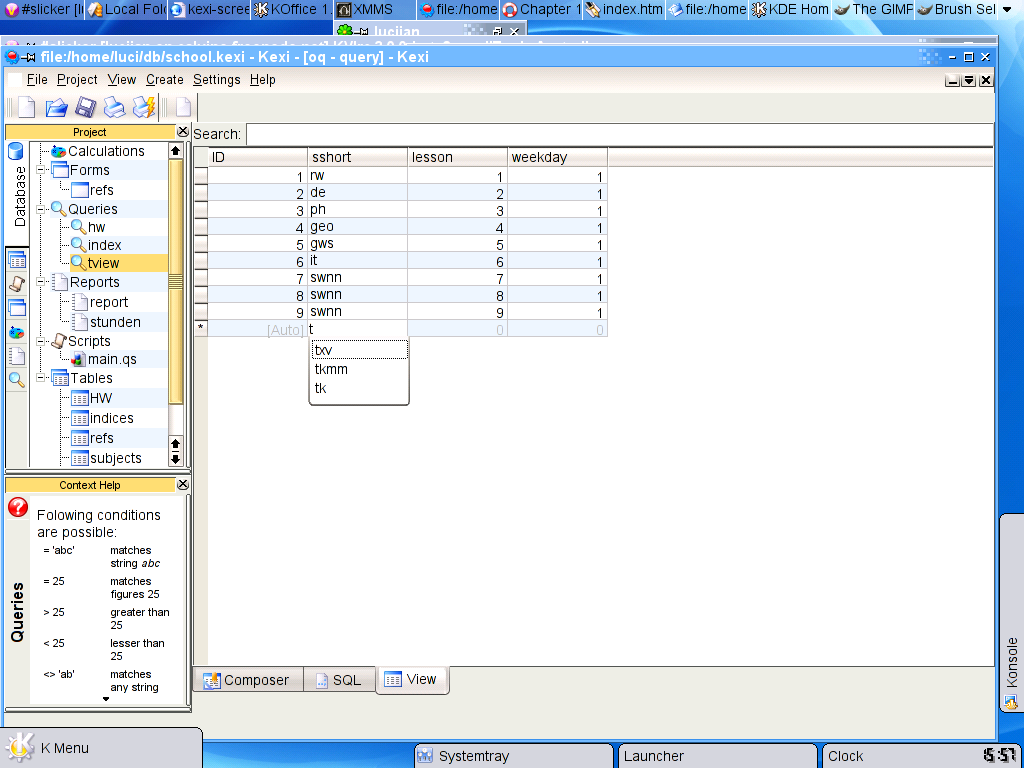The width and height of the screenshot is (1024, 768).
Task: Click the scroll-shaped Scripts icon in sidebar strip
Action: pyautogui.click(x=17, y=284)
